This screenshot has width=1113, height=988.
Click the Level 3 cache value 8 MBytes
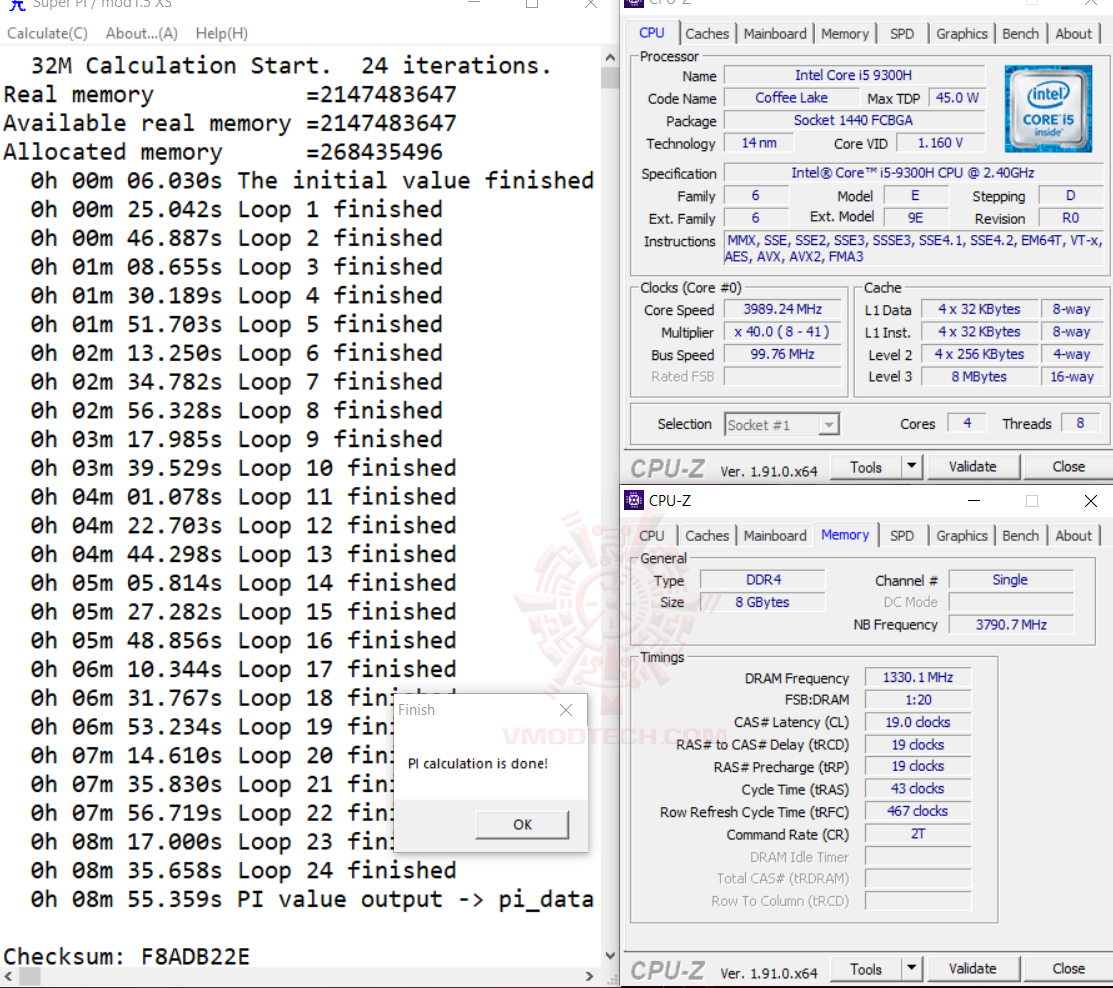(x=979, y=377)
